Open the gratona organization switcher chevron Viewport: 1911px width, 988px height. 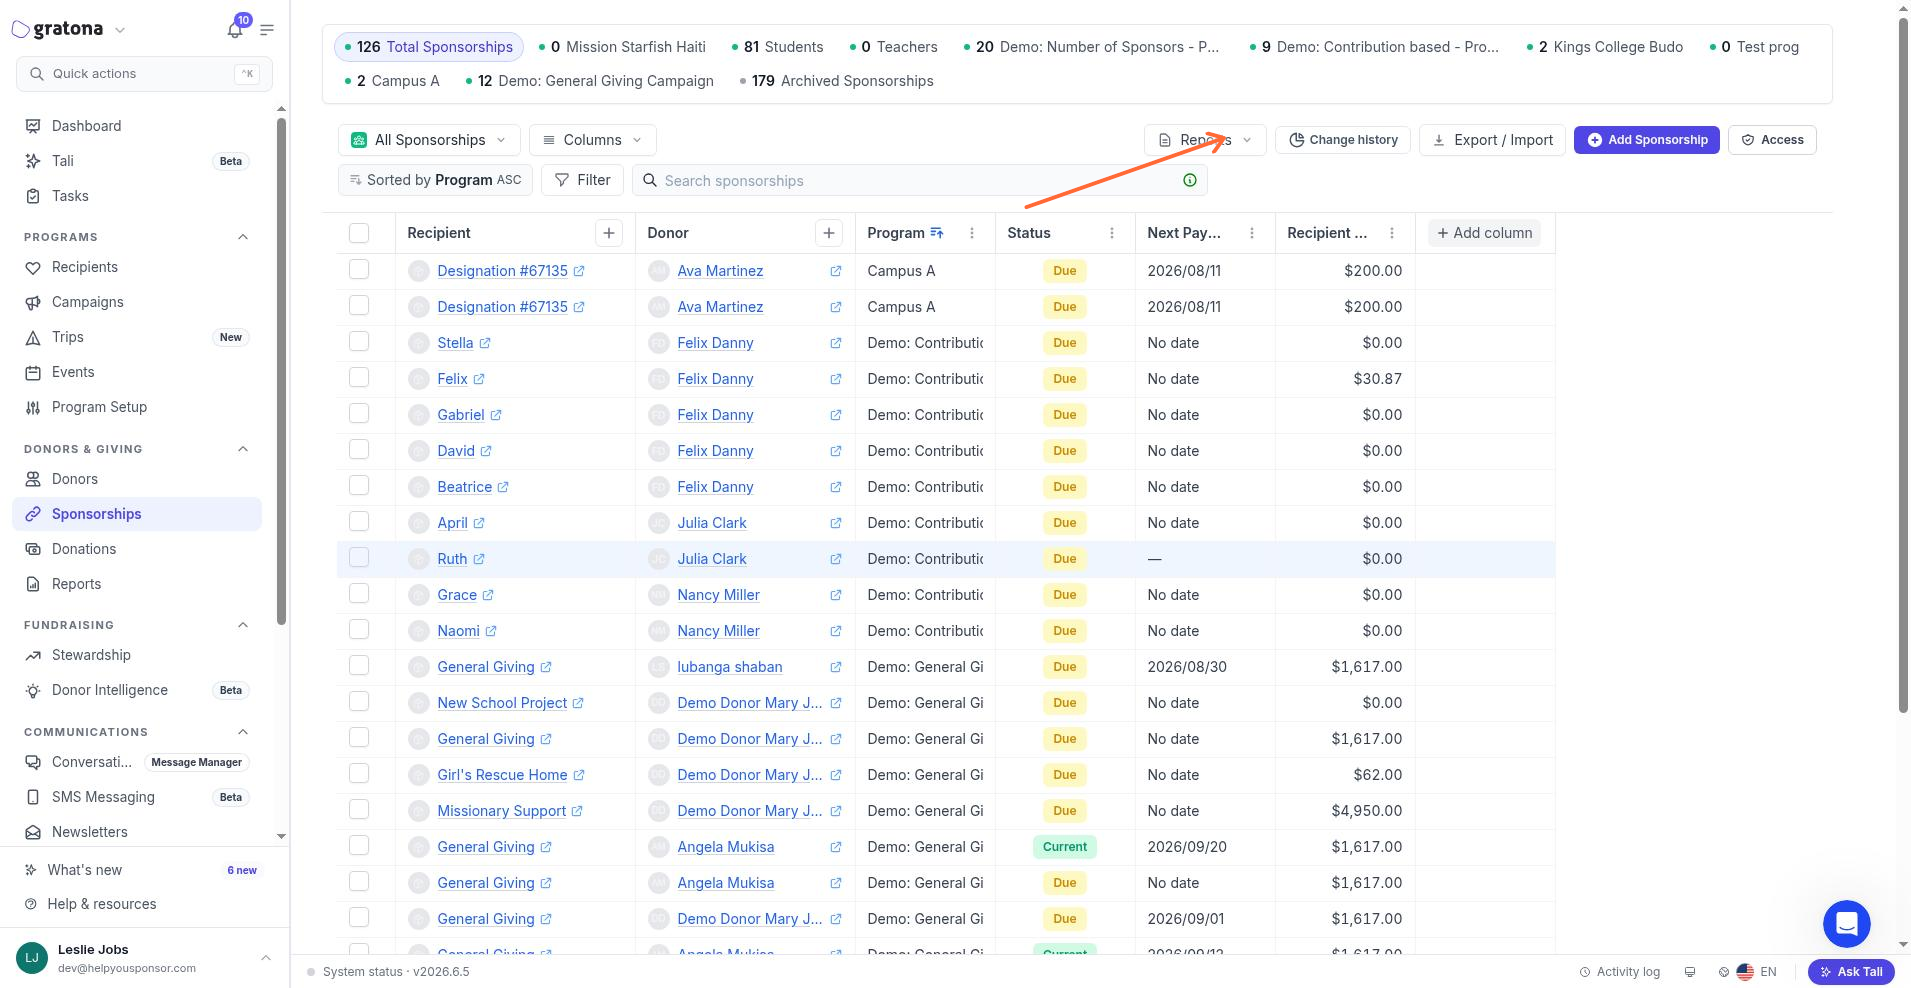coord(120,30)
